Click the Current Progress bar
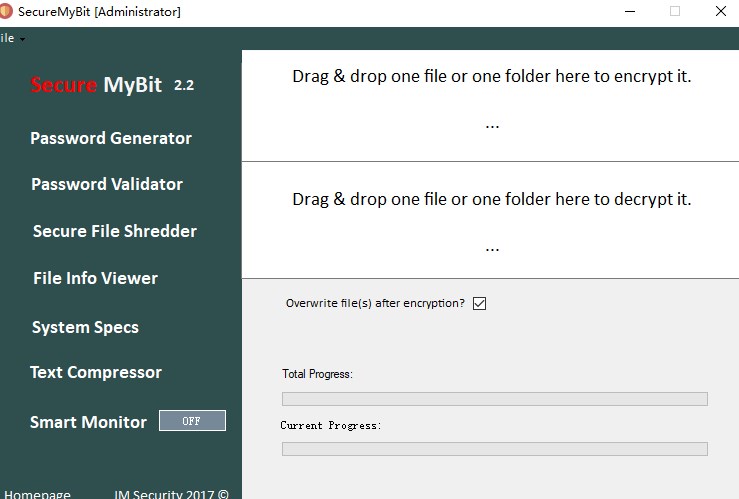739x499 pixels. pyautogui.click(x=494, y=449)
